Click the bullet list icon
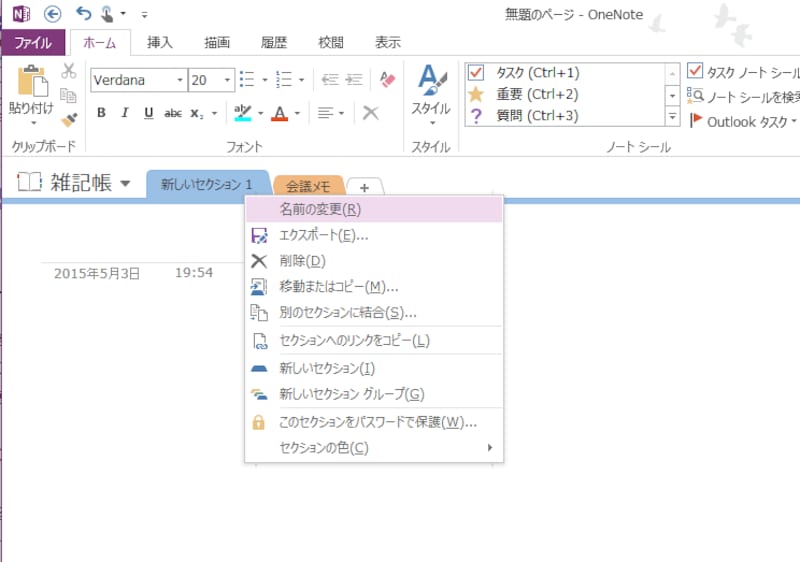Image resolution: width=800 pixels, height=562 pixels. pos(247,80)
